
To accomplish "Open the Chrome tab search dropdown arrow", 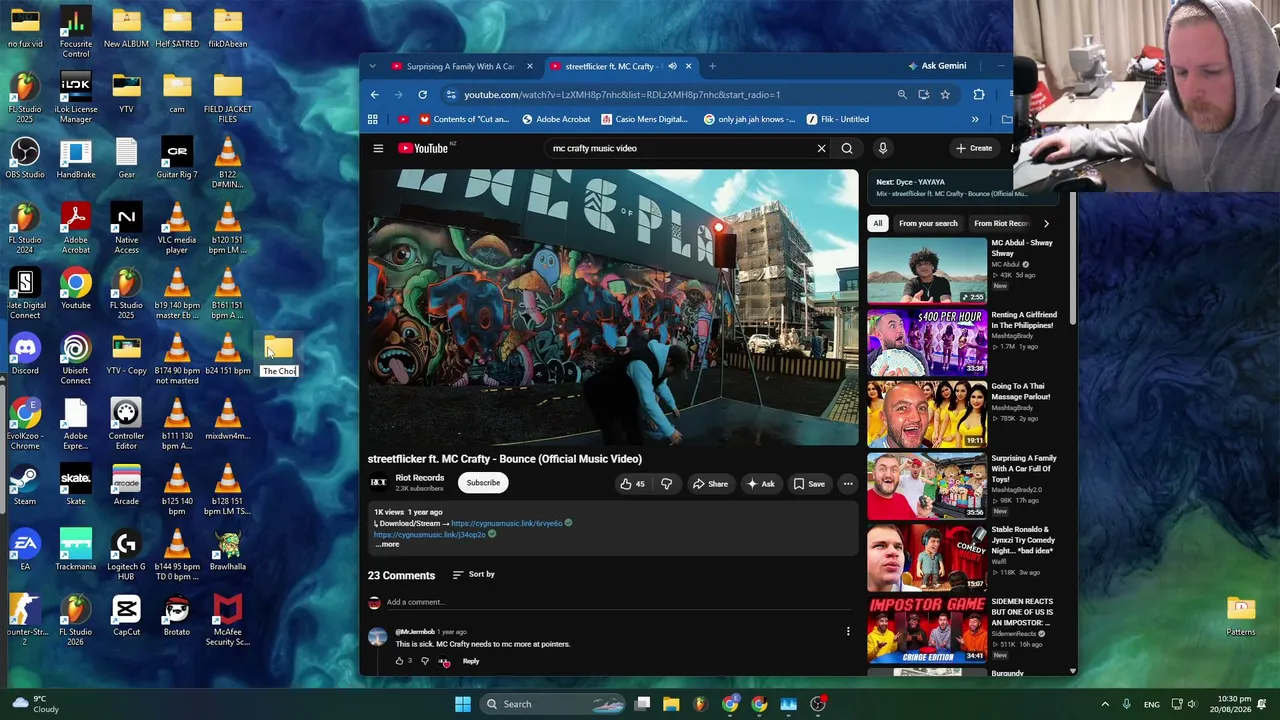I will [x=372, y=66].
